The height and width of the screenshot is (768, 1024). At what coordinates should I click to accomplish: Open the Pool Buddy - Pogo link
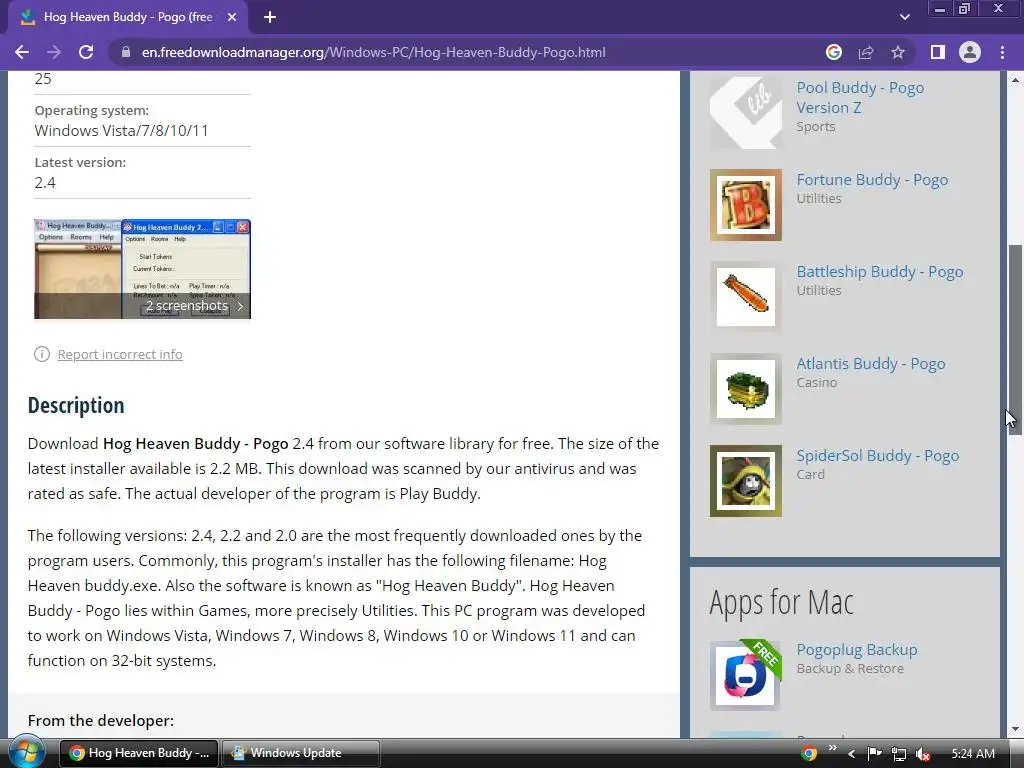click(x=859, y=97)
